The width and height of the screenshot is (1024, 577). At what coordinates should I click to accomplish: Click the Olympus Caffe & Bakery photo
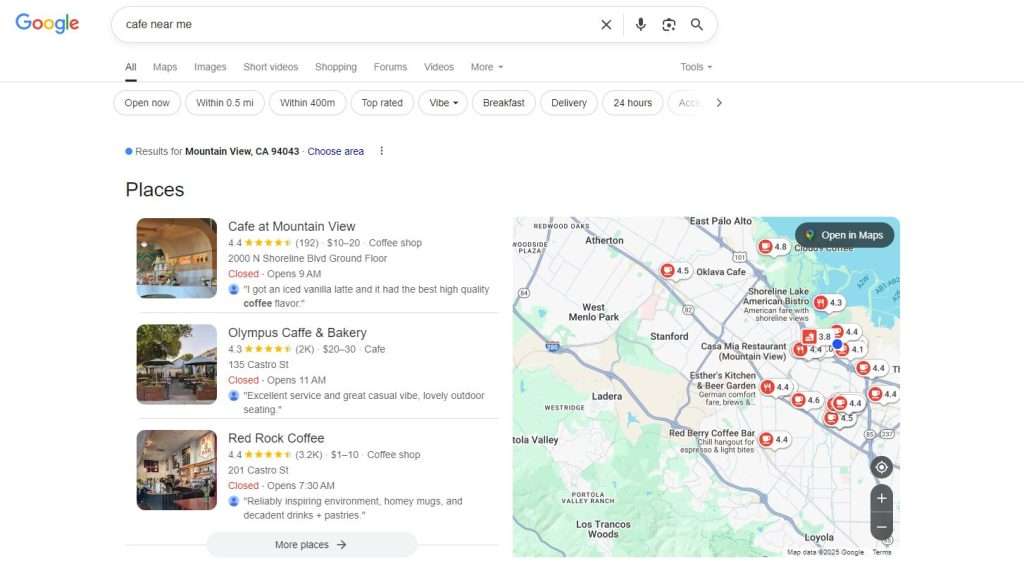point(176,364)
